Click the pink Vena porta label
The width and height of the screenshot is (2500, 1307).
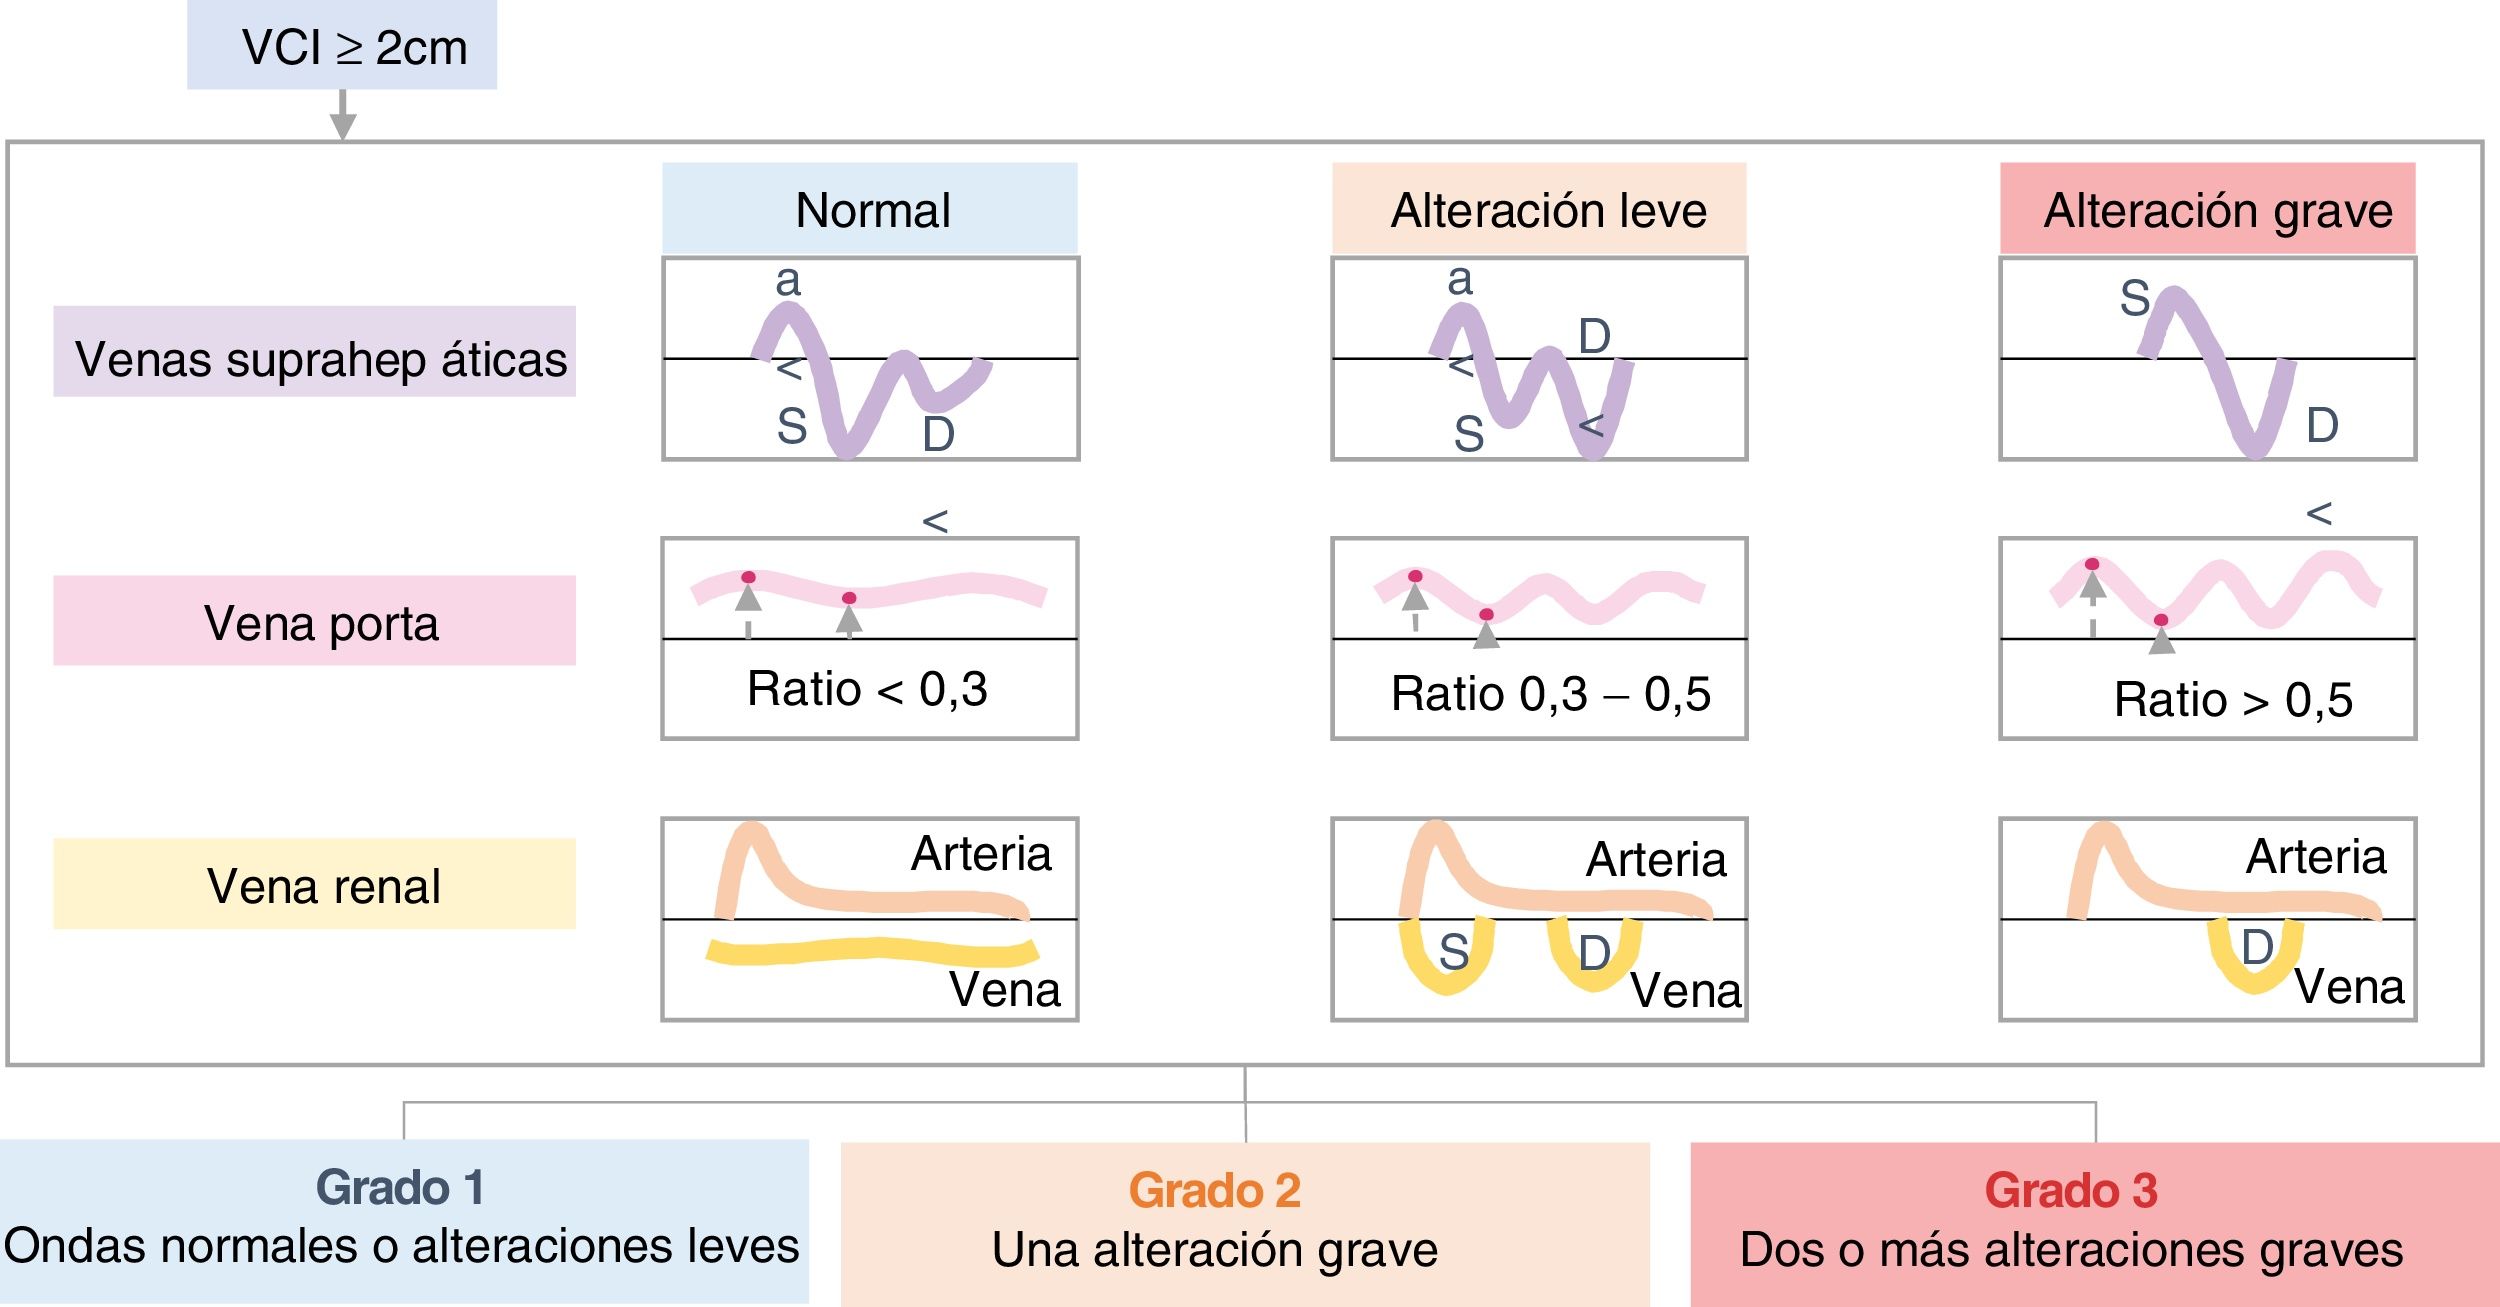coord(314,621)
